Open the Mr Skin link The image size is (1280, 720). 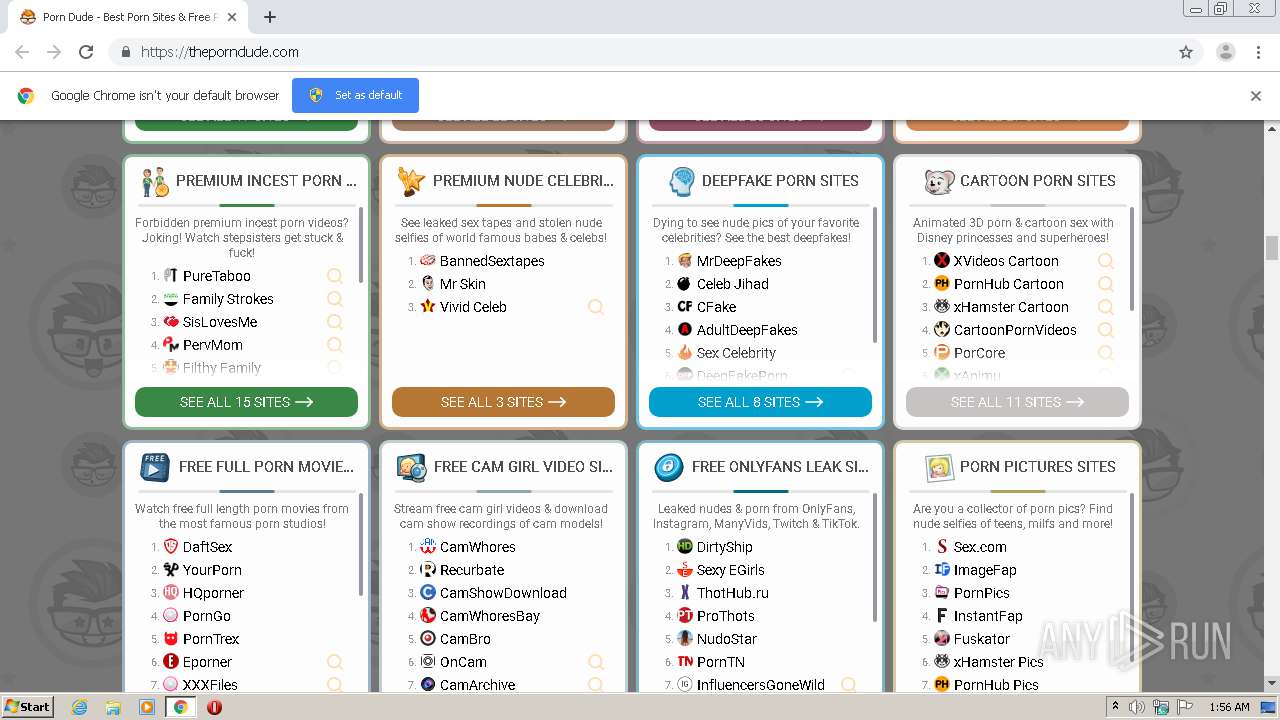[463, 284]
